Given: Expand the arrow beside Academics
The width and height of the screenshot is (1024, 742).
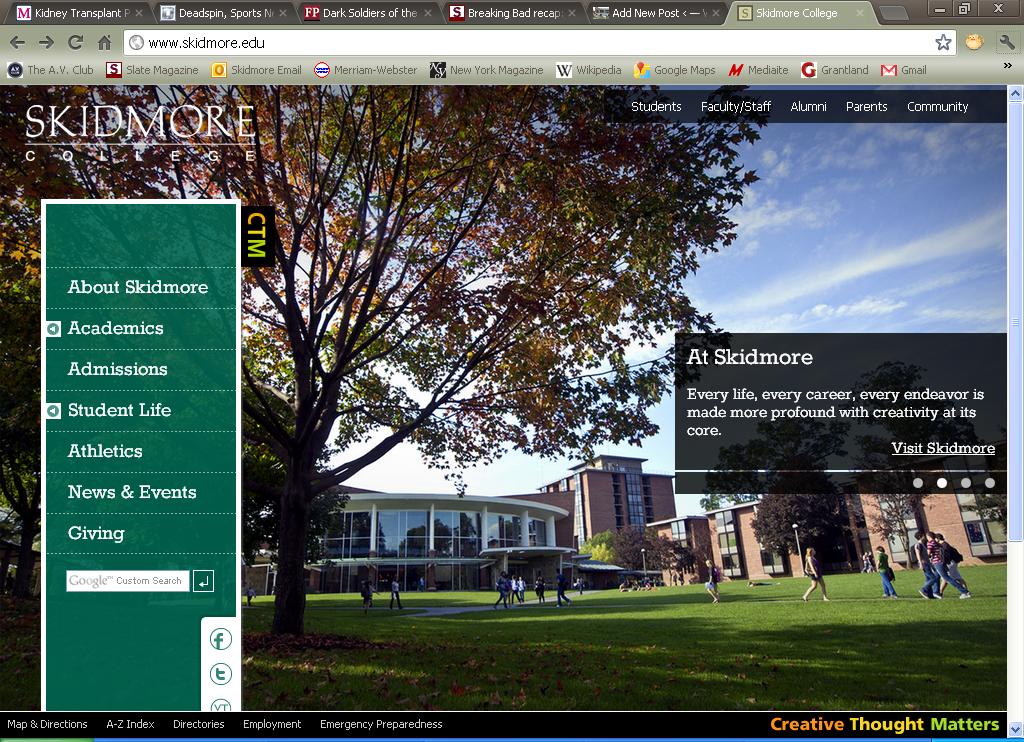Looking at the screenshot, I should (x=54, y=329).
